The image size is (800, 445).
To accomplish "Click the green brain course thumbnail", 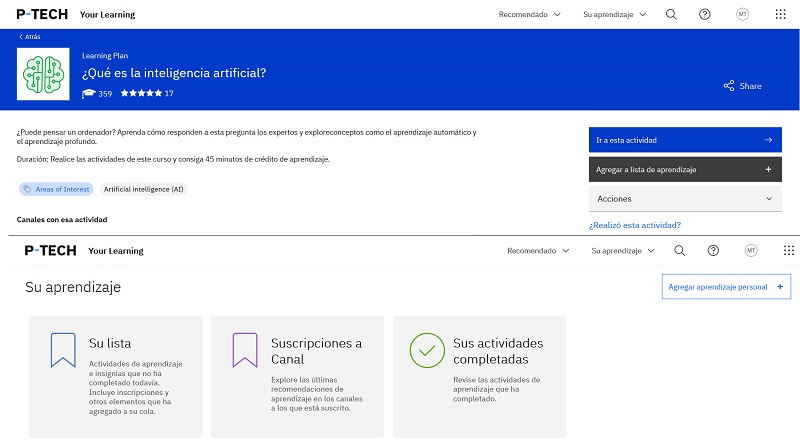I will point(43,74).
